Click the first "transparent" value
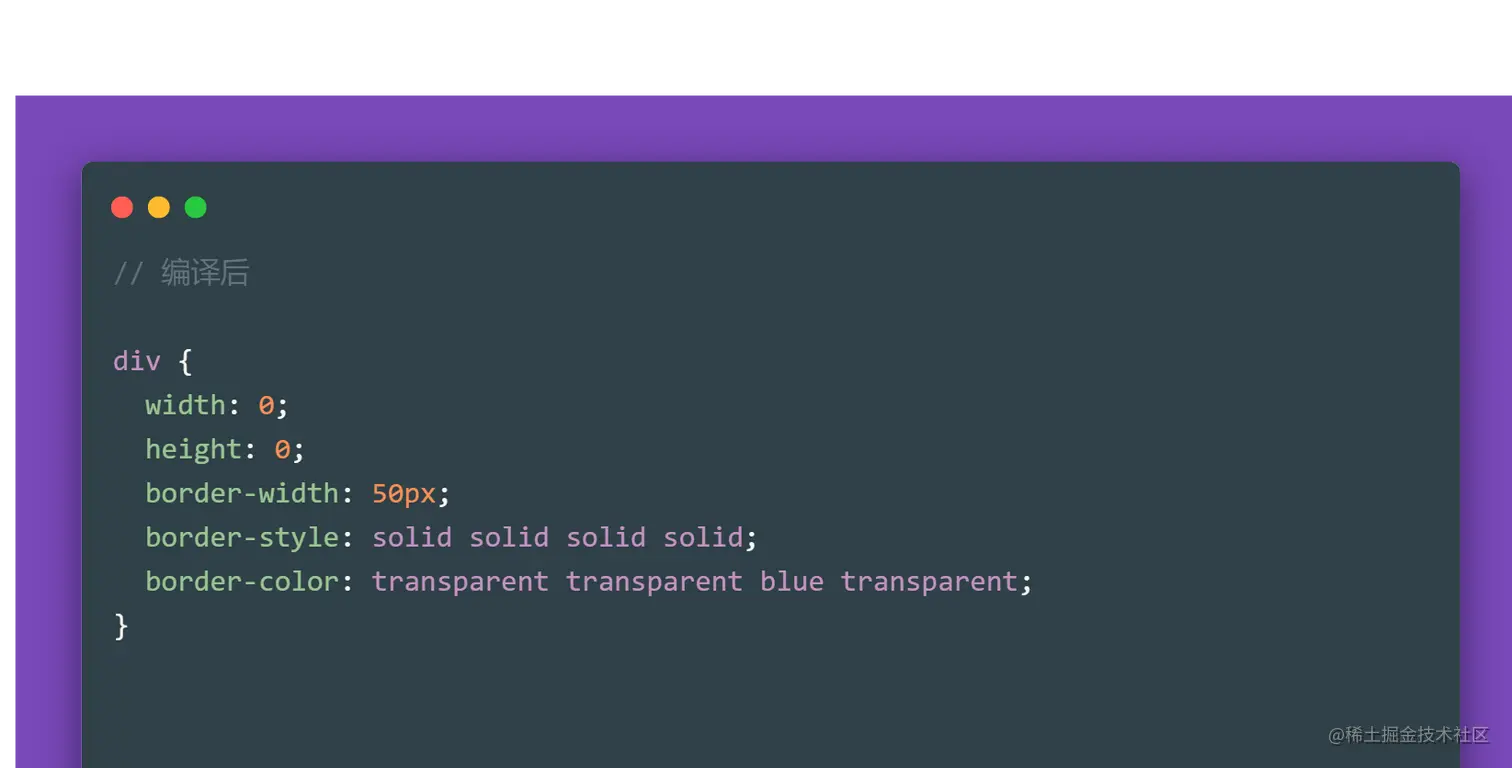Screen dimensions: 1512x768 pos(460,581)
